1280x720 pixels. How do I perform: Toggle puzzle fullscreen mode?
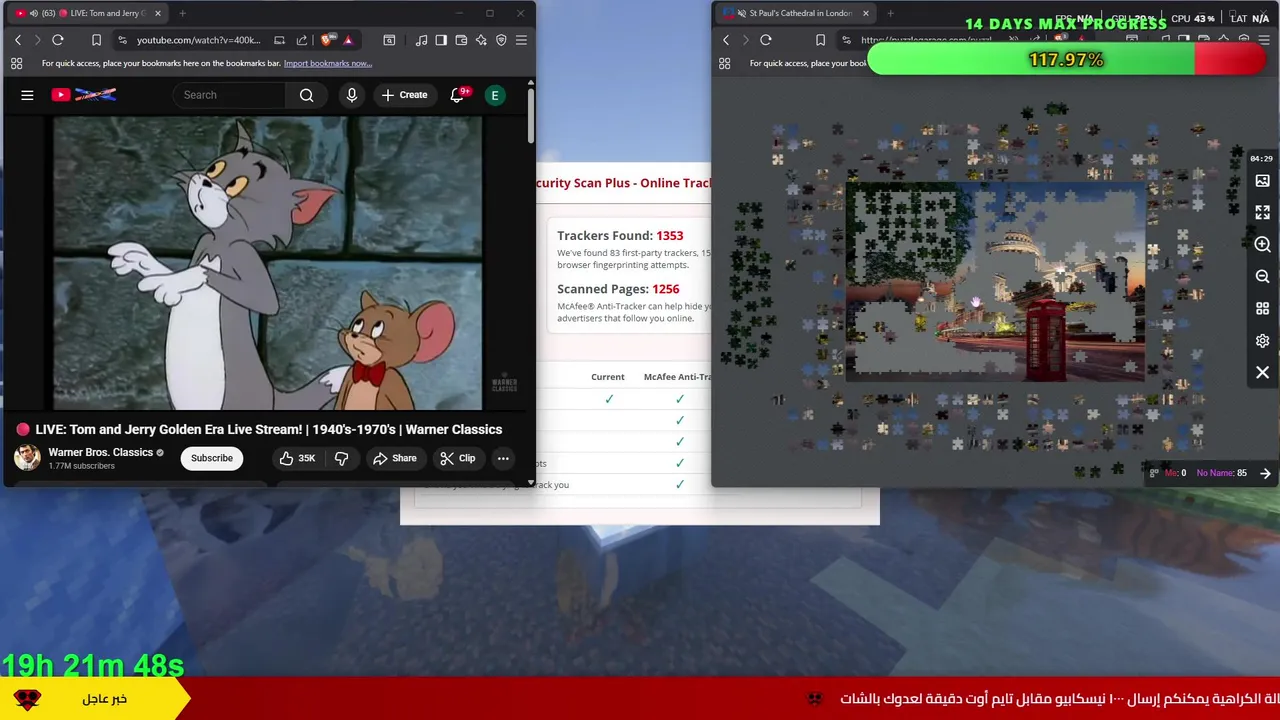point(1262,212)
